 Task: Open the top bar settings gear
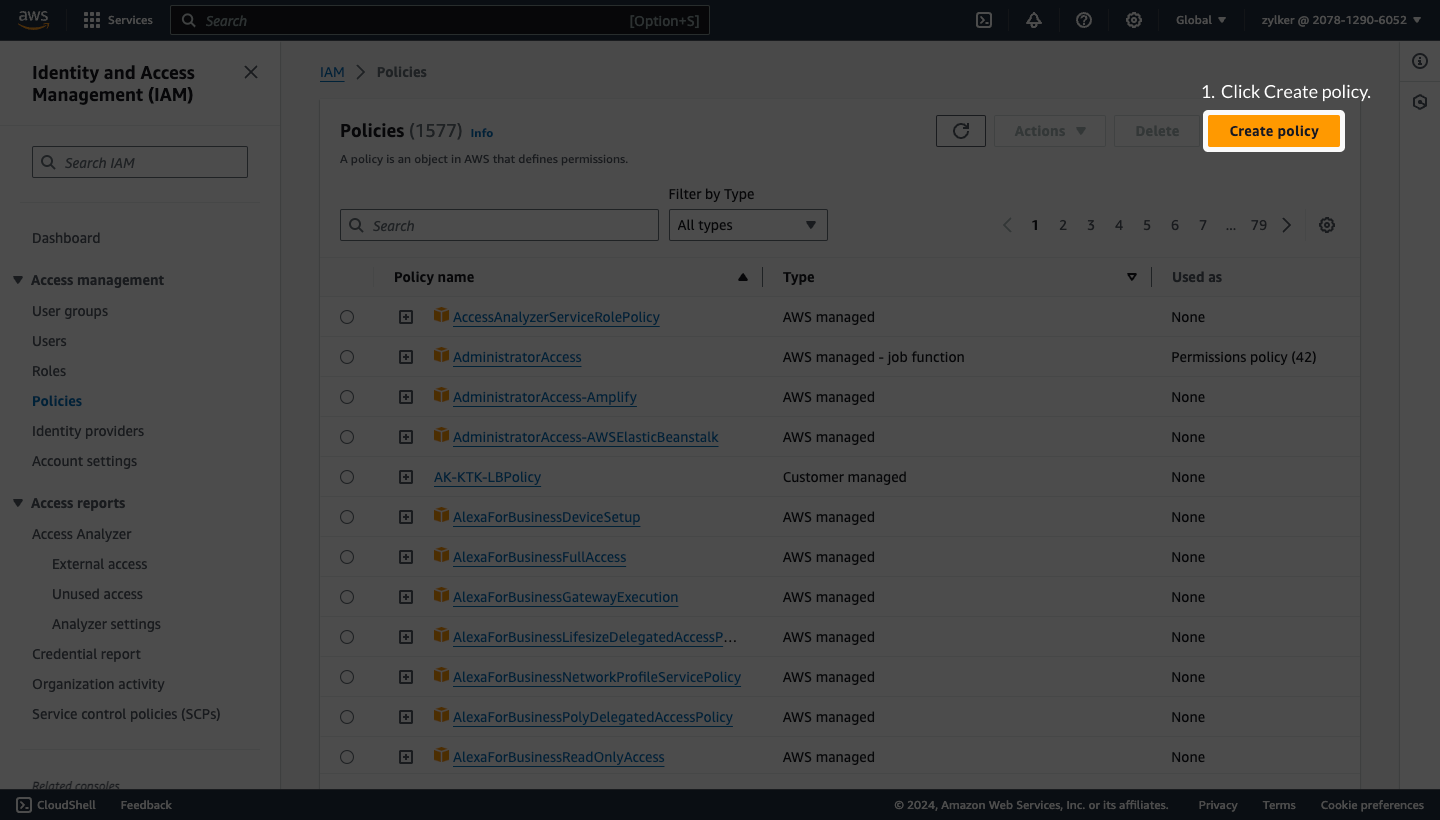(1134, 20)
